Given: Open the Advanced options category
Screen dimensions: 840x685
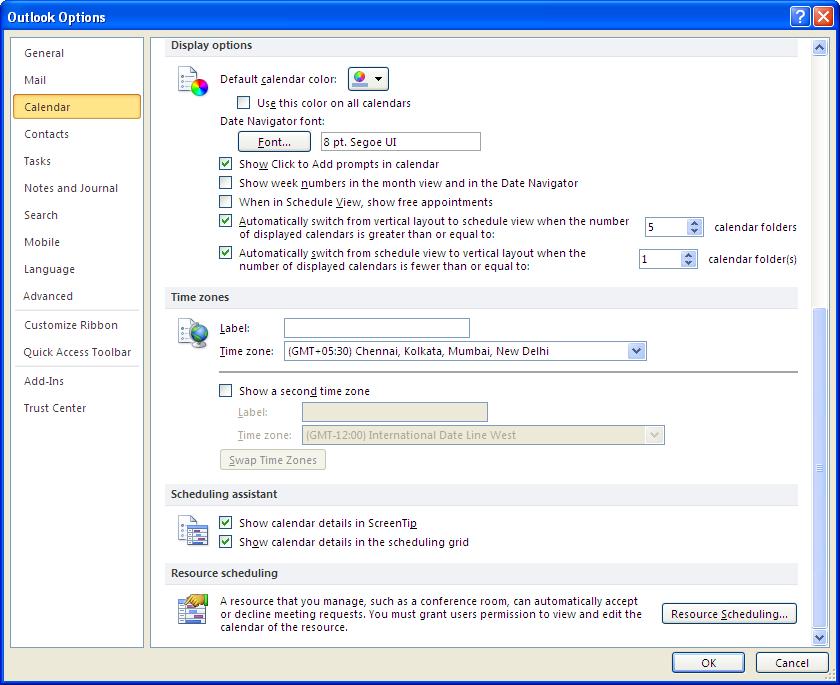Looking at the screenshot, I should (77, 296).
